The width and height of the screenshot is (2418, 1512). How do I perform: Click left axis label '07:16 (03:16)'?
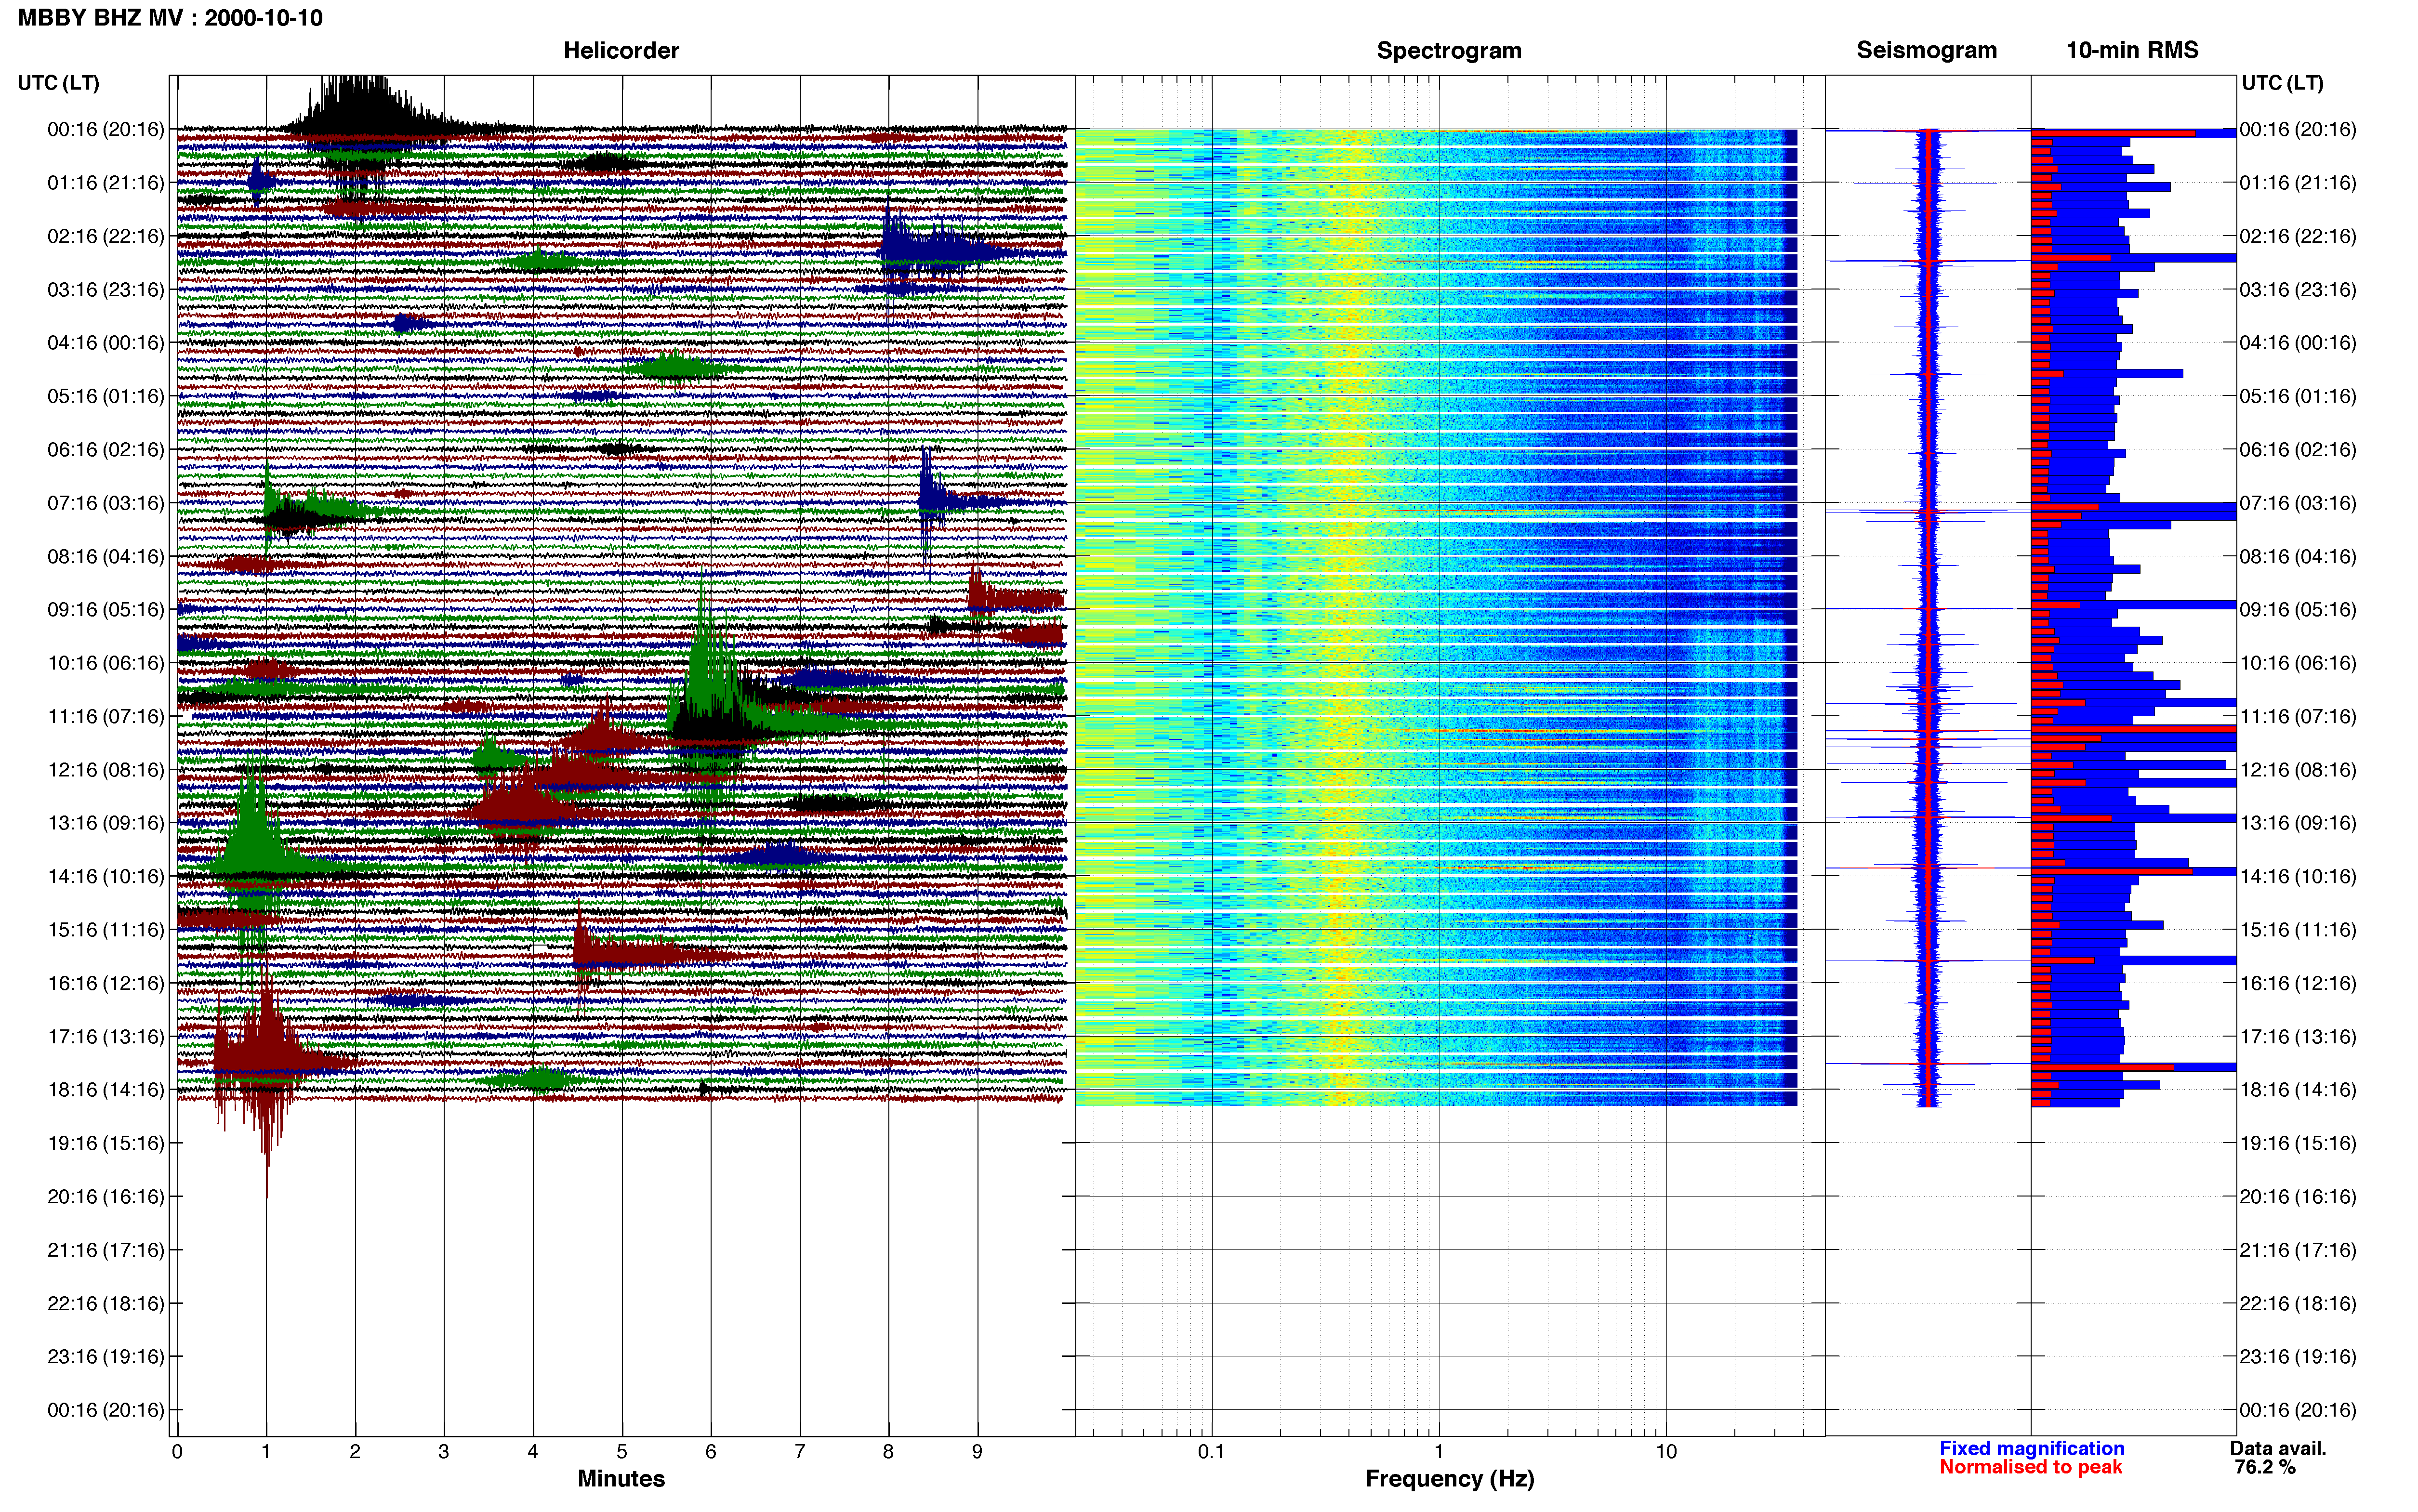click(x=106, y=503)
